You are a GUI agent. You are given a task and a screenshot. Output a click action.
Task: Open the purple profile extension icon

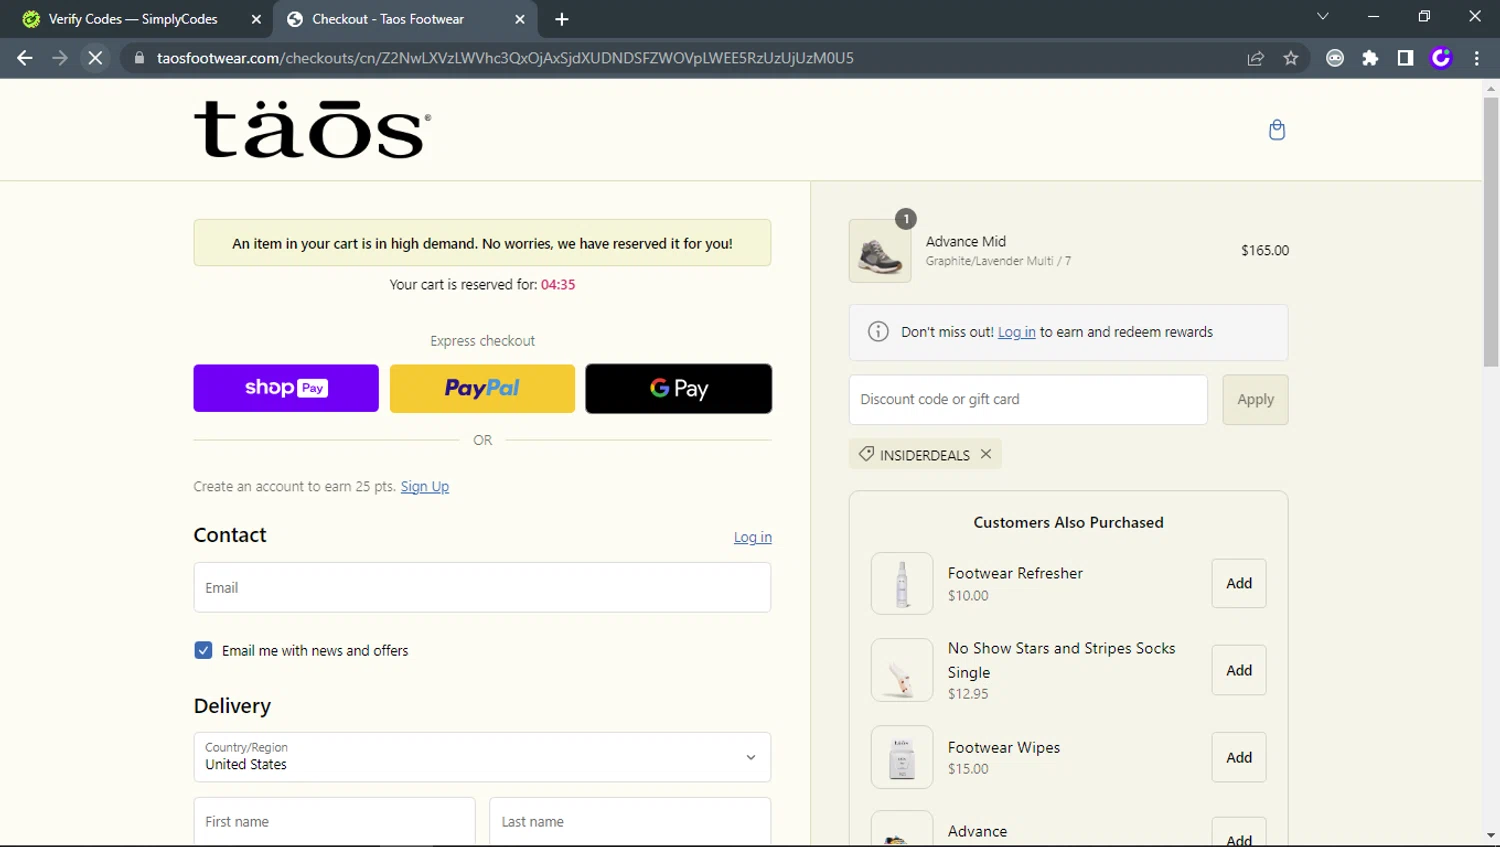[1441, 58]
